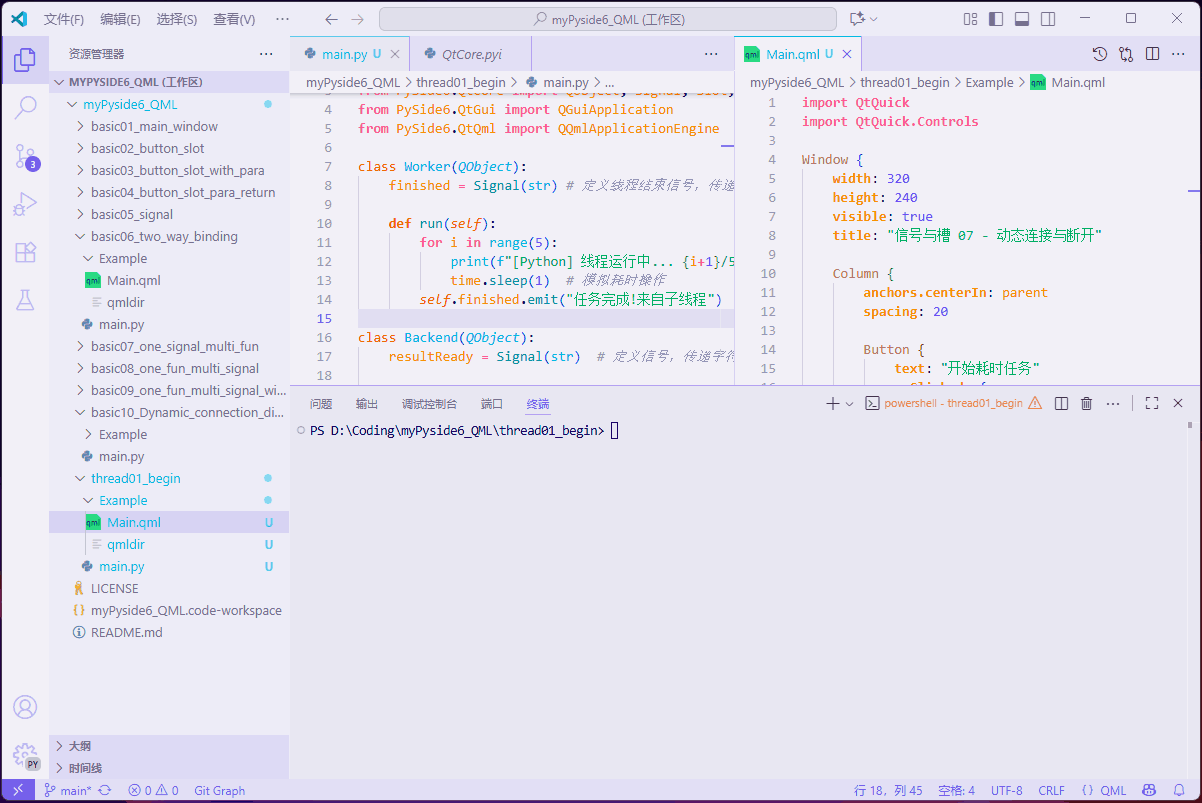Maximize the terminal panel size

pyautogui.click(x=1152, y=403)
